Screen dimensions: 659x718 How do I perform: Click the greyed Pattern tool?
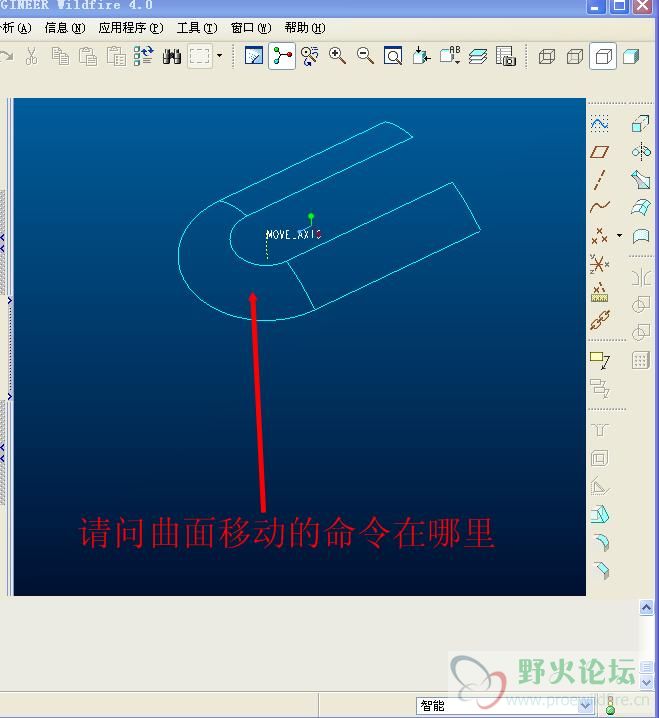641,360
